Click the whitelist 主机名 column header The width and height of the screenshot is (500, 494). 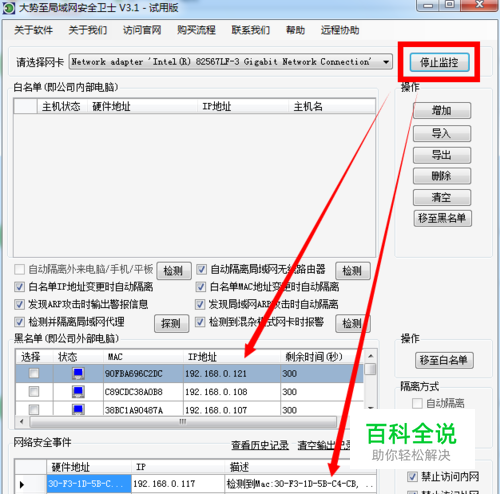click(x=331, y=107)
